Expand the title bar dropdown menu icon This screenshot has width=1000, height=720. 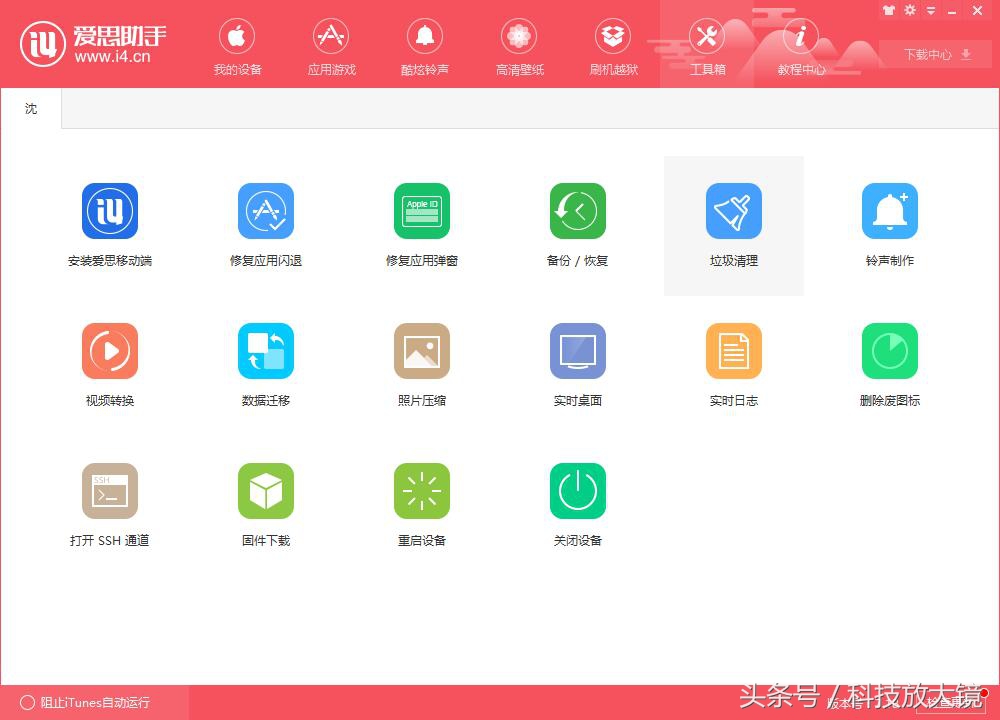click(x=931, y=10)
